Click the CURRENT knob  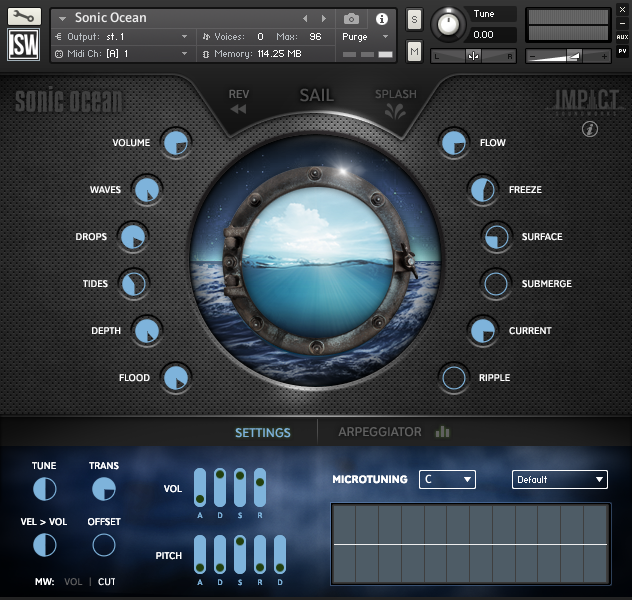pyautogui.click(x=482, y=331)
